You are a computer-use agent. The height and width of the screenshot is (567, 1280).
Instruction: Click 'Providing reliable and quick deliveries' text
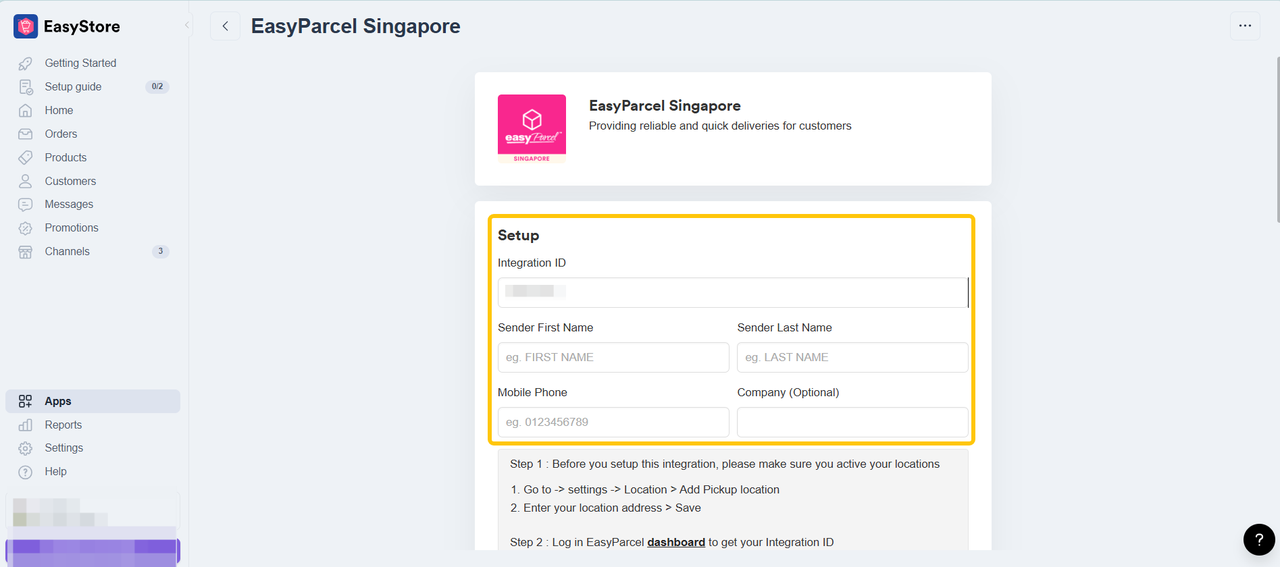[720, 126]
